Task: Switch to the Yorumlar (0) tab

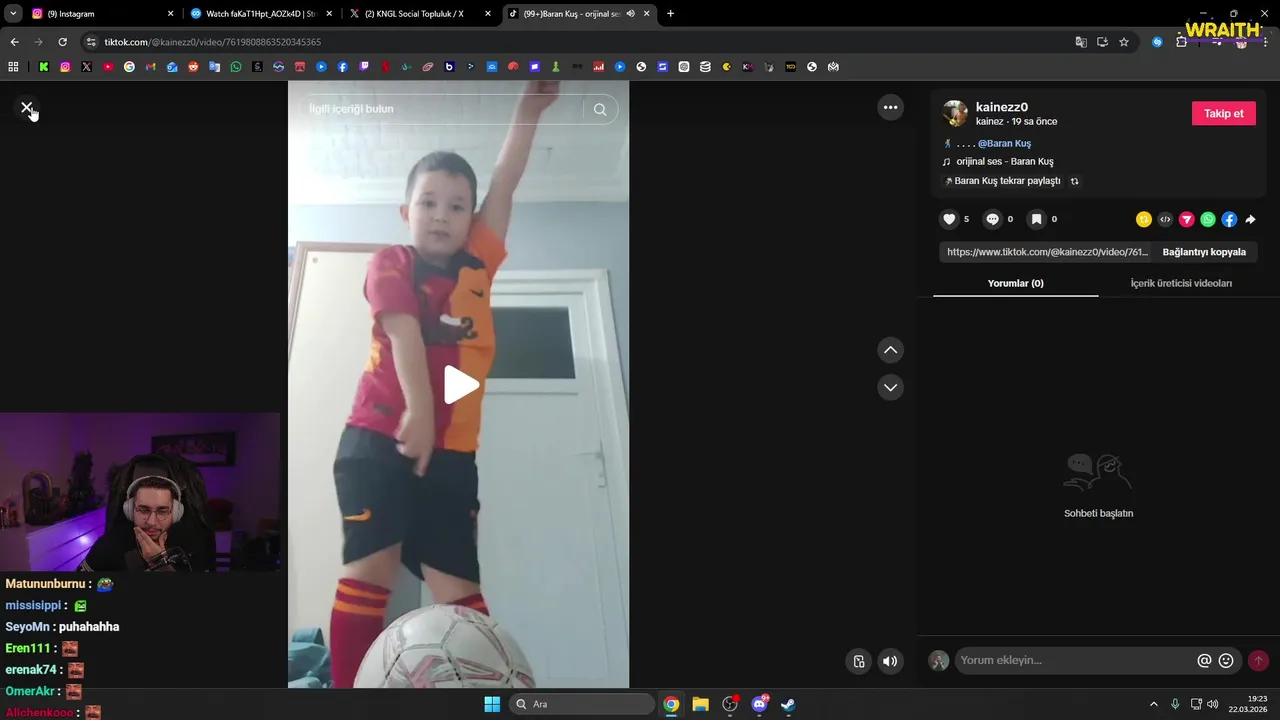Action: point(1015,283)
